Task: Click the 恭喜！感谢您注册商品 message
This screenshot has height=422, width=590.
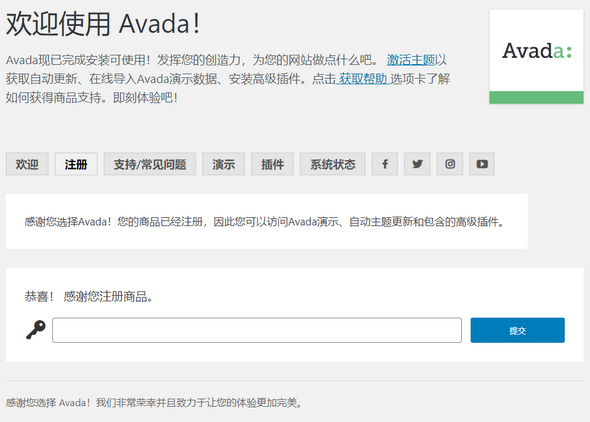Action: (89, 297)
